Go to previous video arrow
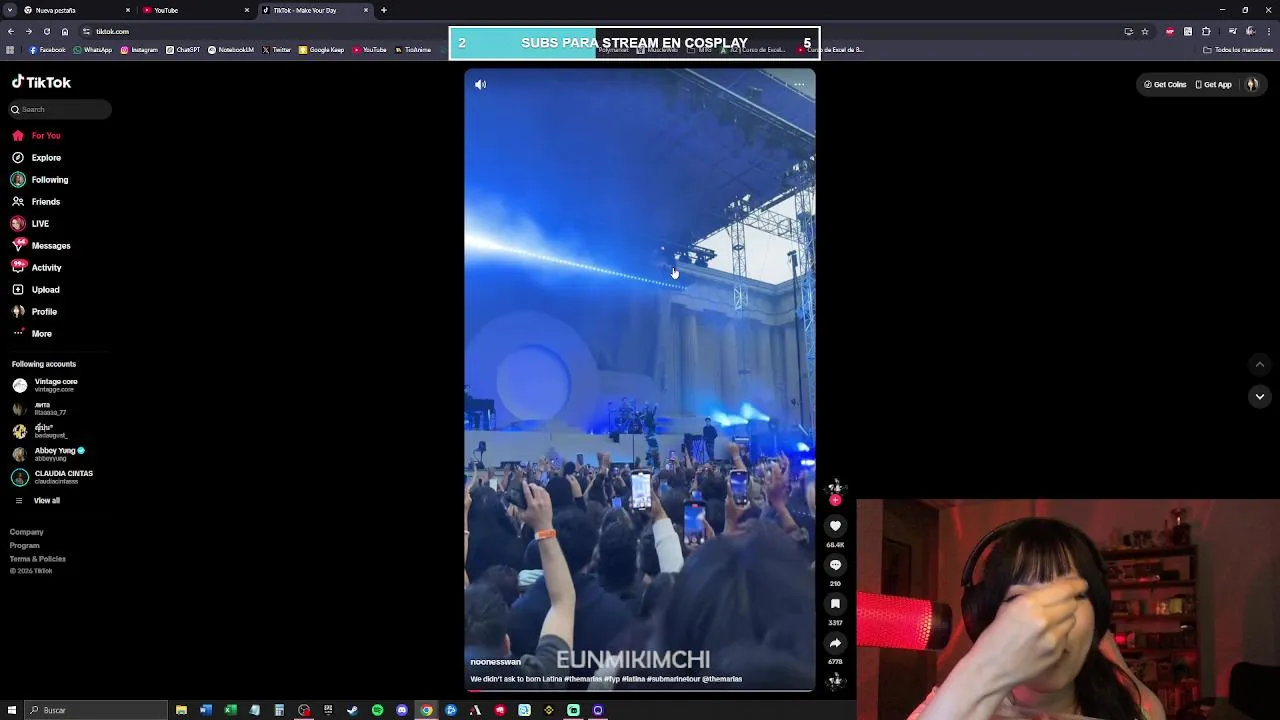Image resolution: width=1280 pixels, height=720 pixels. tap(1260, 365)
